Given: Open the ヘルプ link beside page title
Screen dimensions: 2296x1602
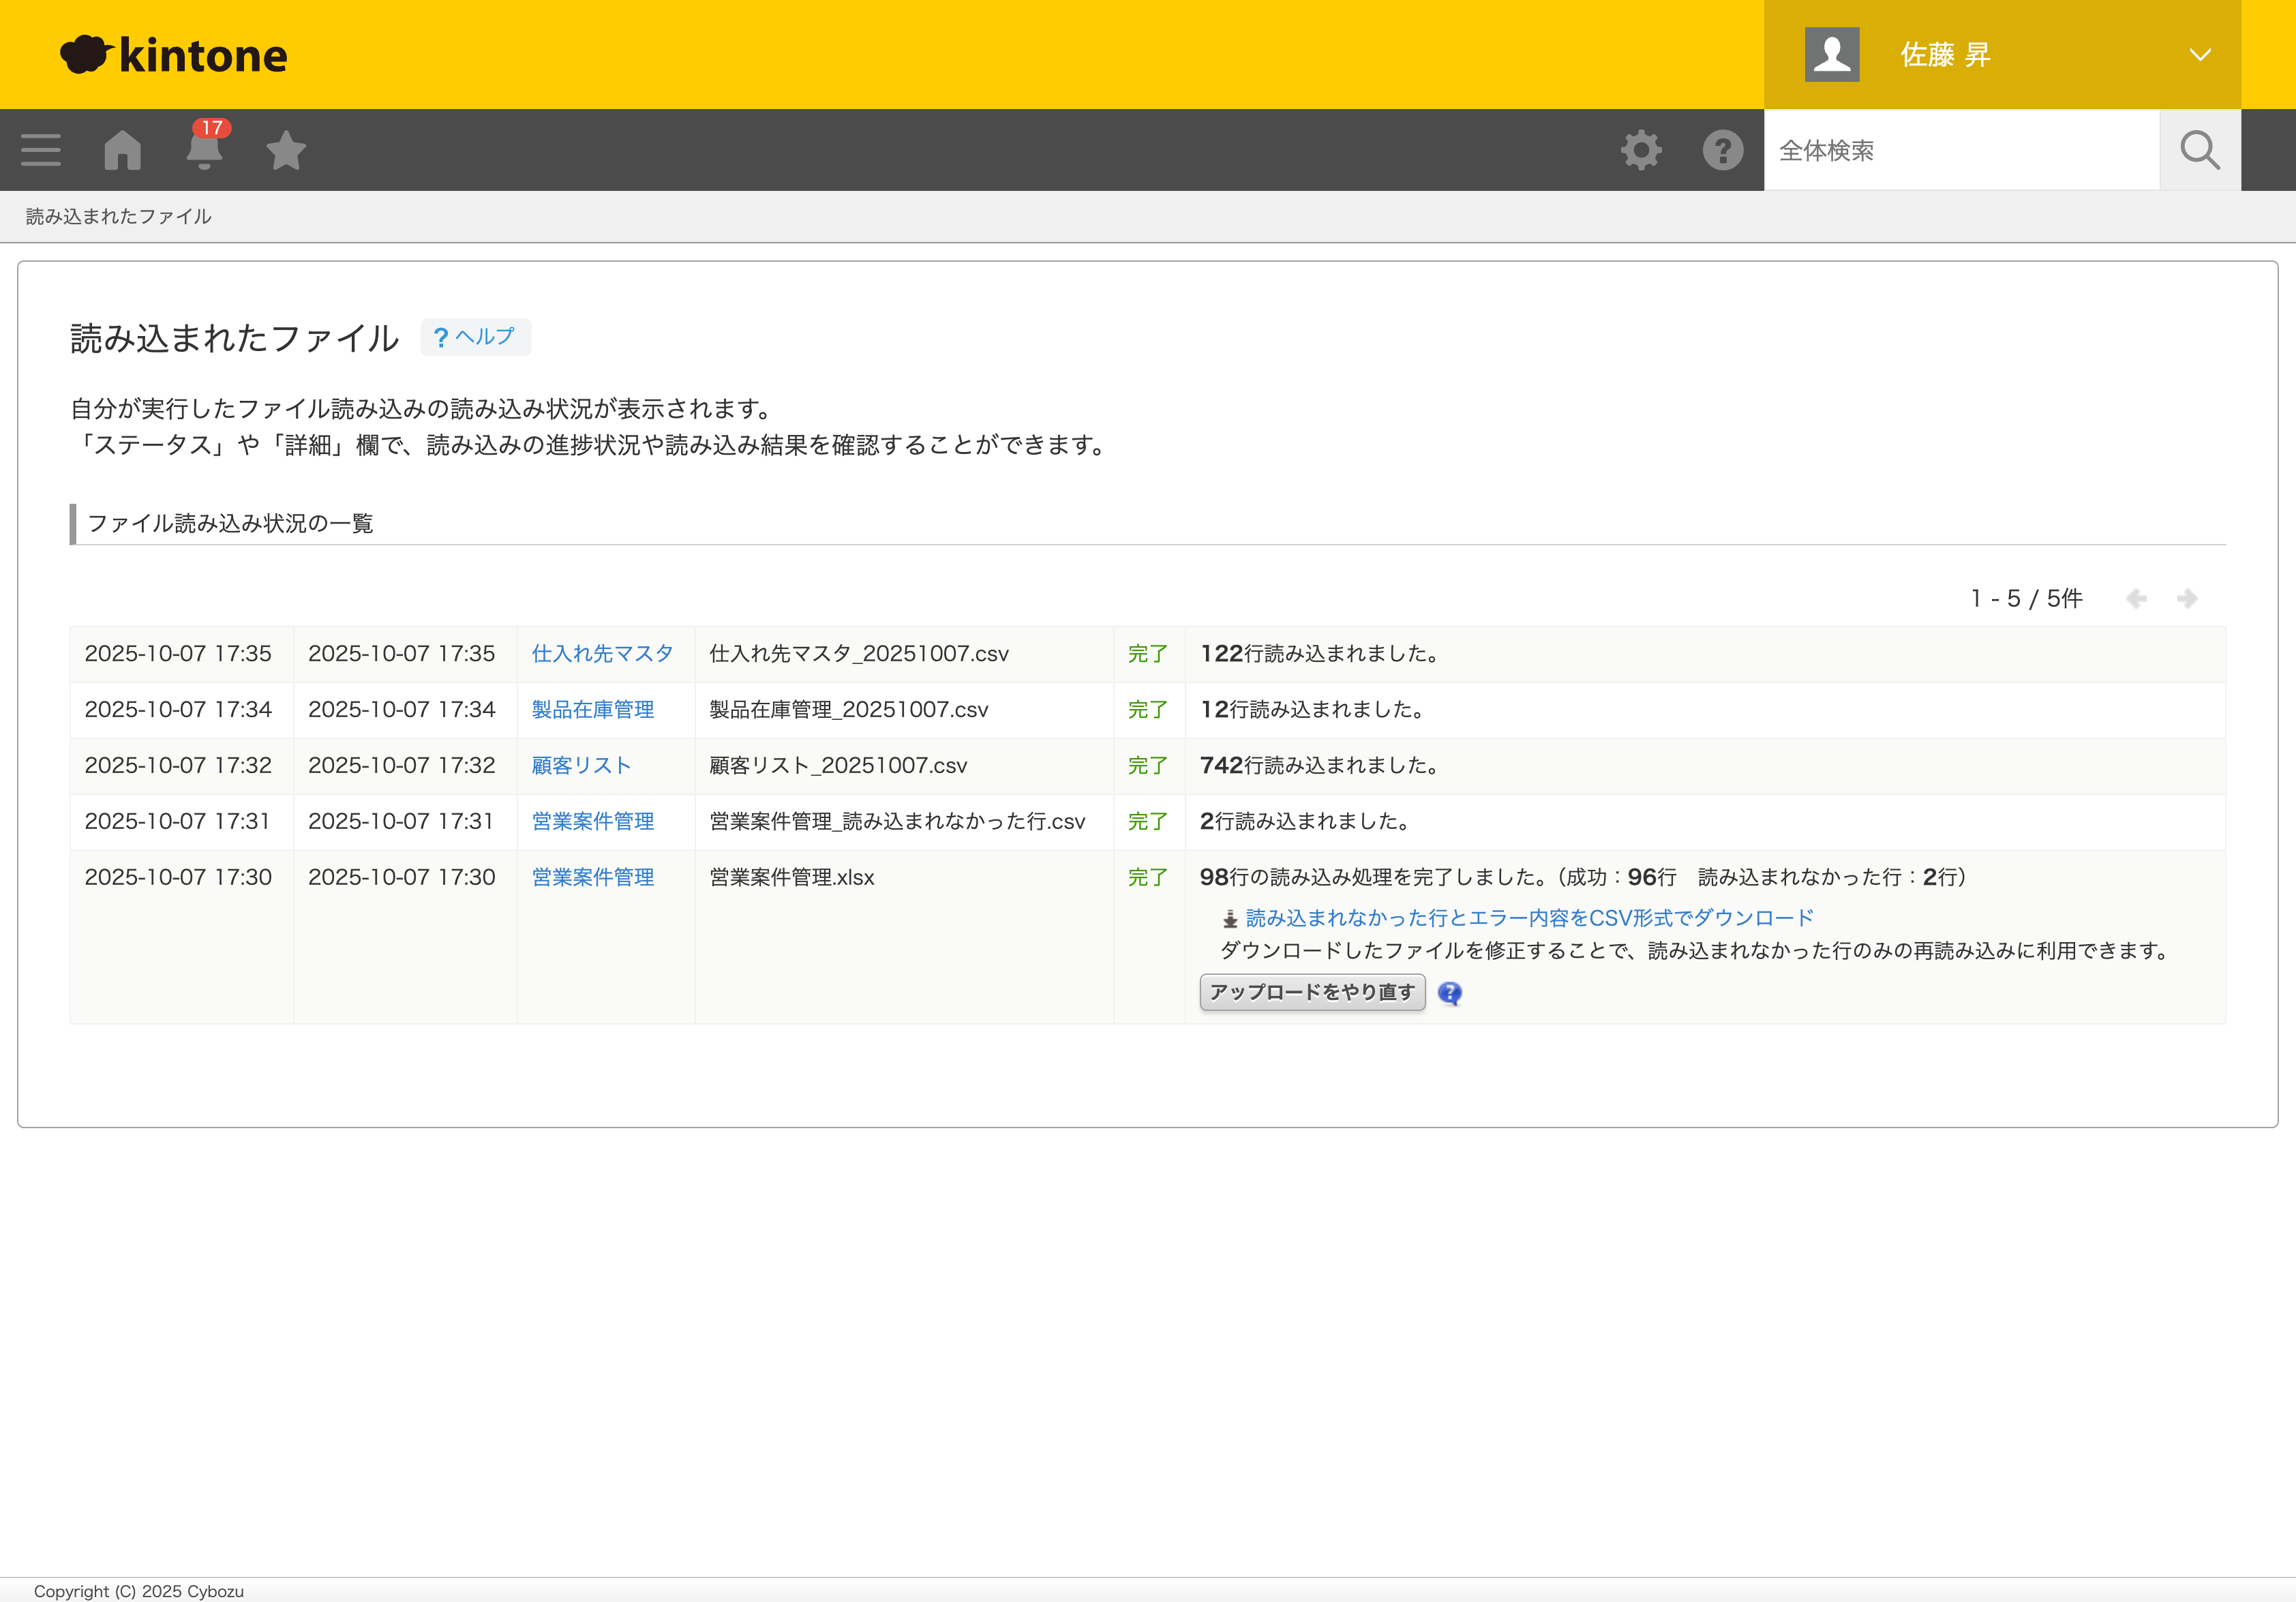Looking at the screenshot, I should [476, 337].
